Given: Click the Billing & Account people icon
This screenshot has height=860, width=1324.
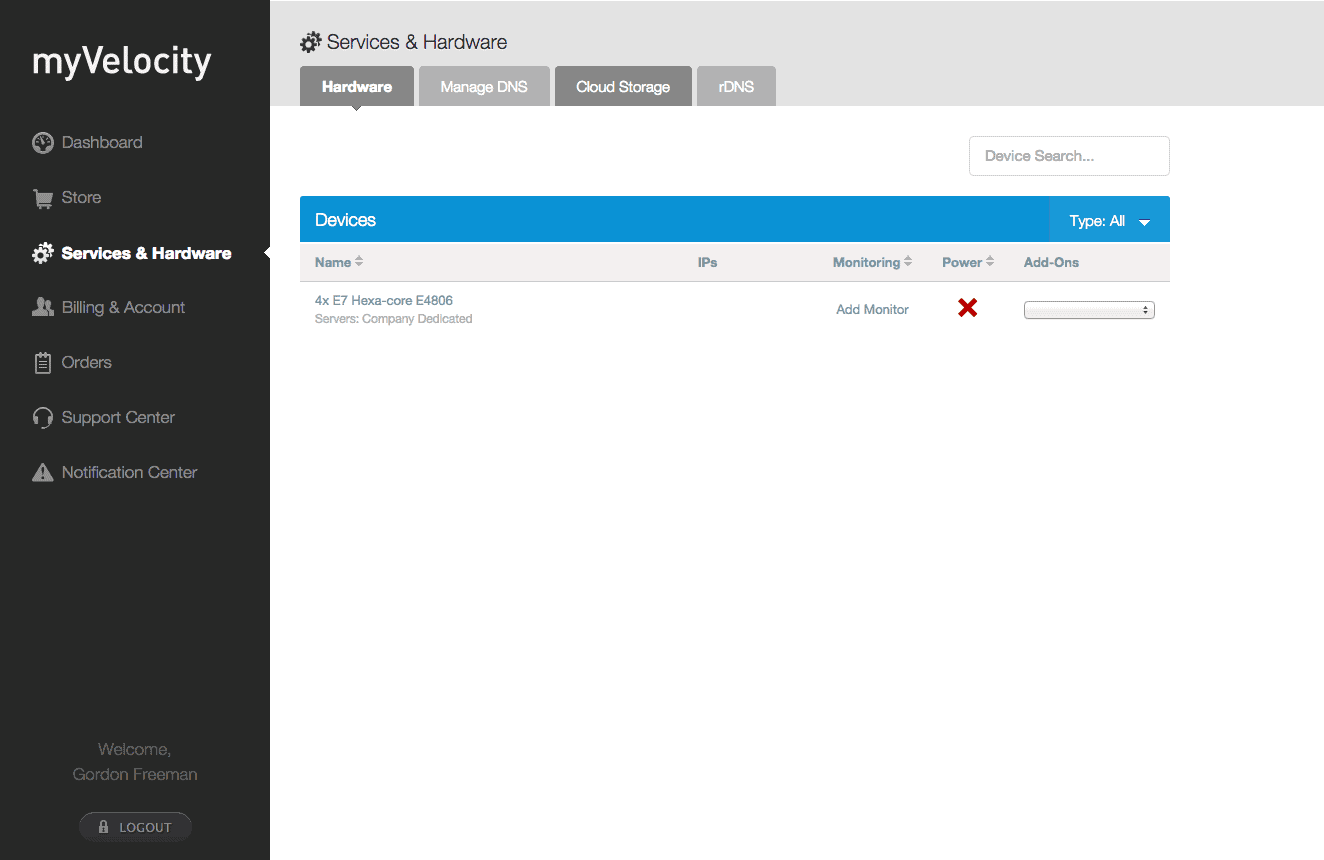Looking at the screenshot, I should (x=42, y=307).
